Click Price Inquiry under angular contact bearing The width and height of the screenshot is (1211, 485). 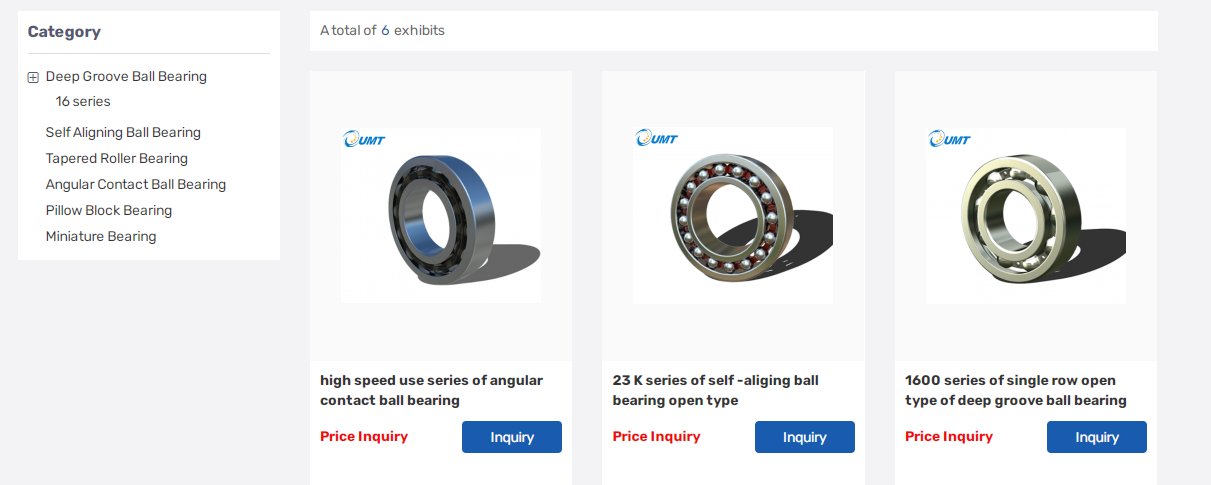[x=364, y=436]
